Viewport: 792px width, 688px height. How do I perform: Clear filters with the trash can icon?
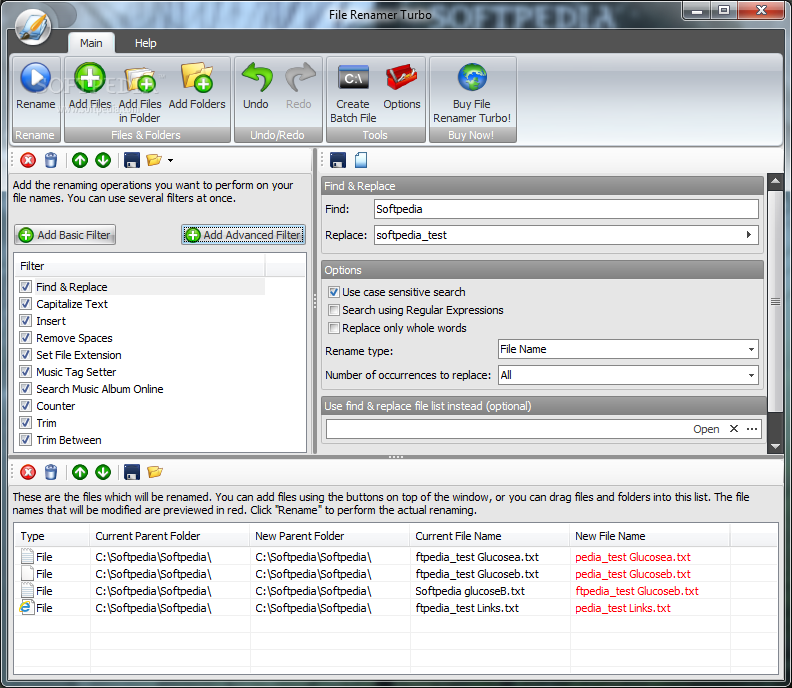(51, 161)
